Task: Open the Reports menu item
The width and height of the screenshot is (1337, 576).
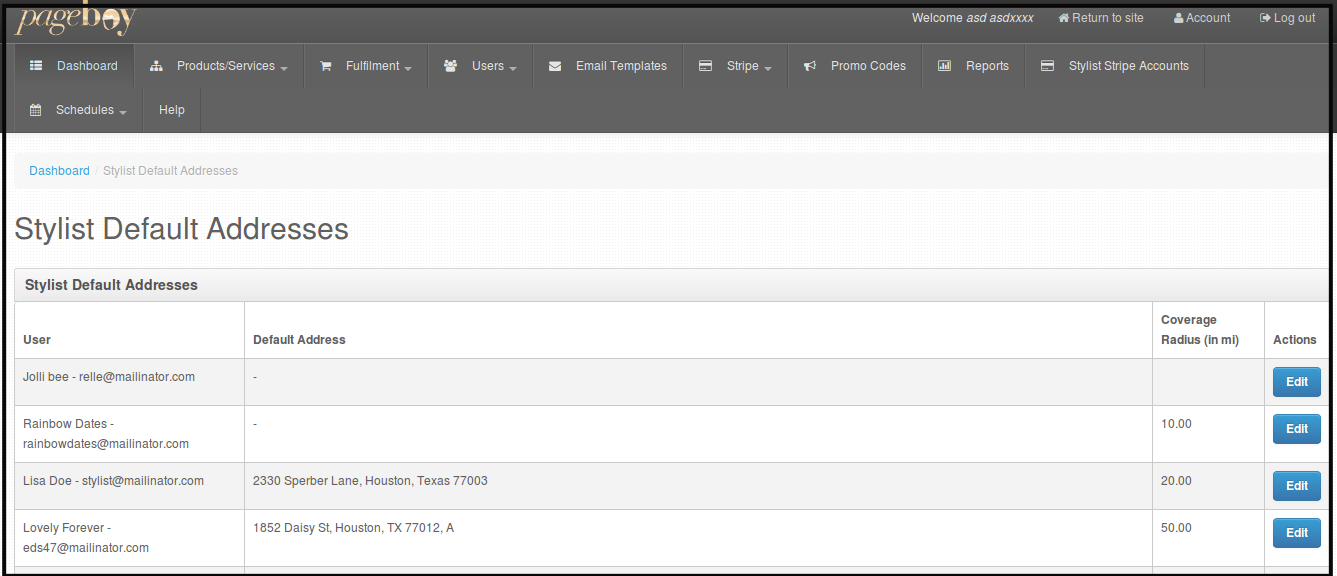Action: click(x=974, y=66)
